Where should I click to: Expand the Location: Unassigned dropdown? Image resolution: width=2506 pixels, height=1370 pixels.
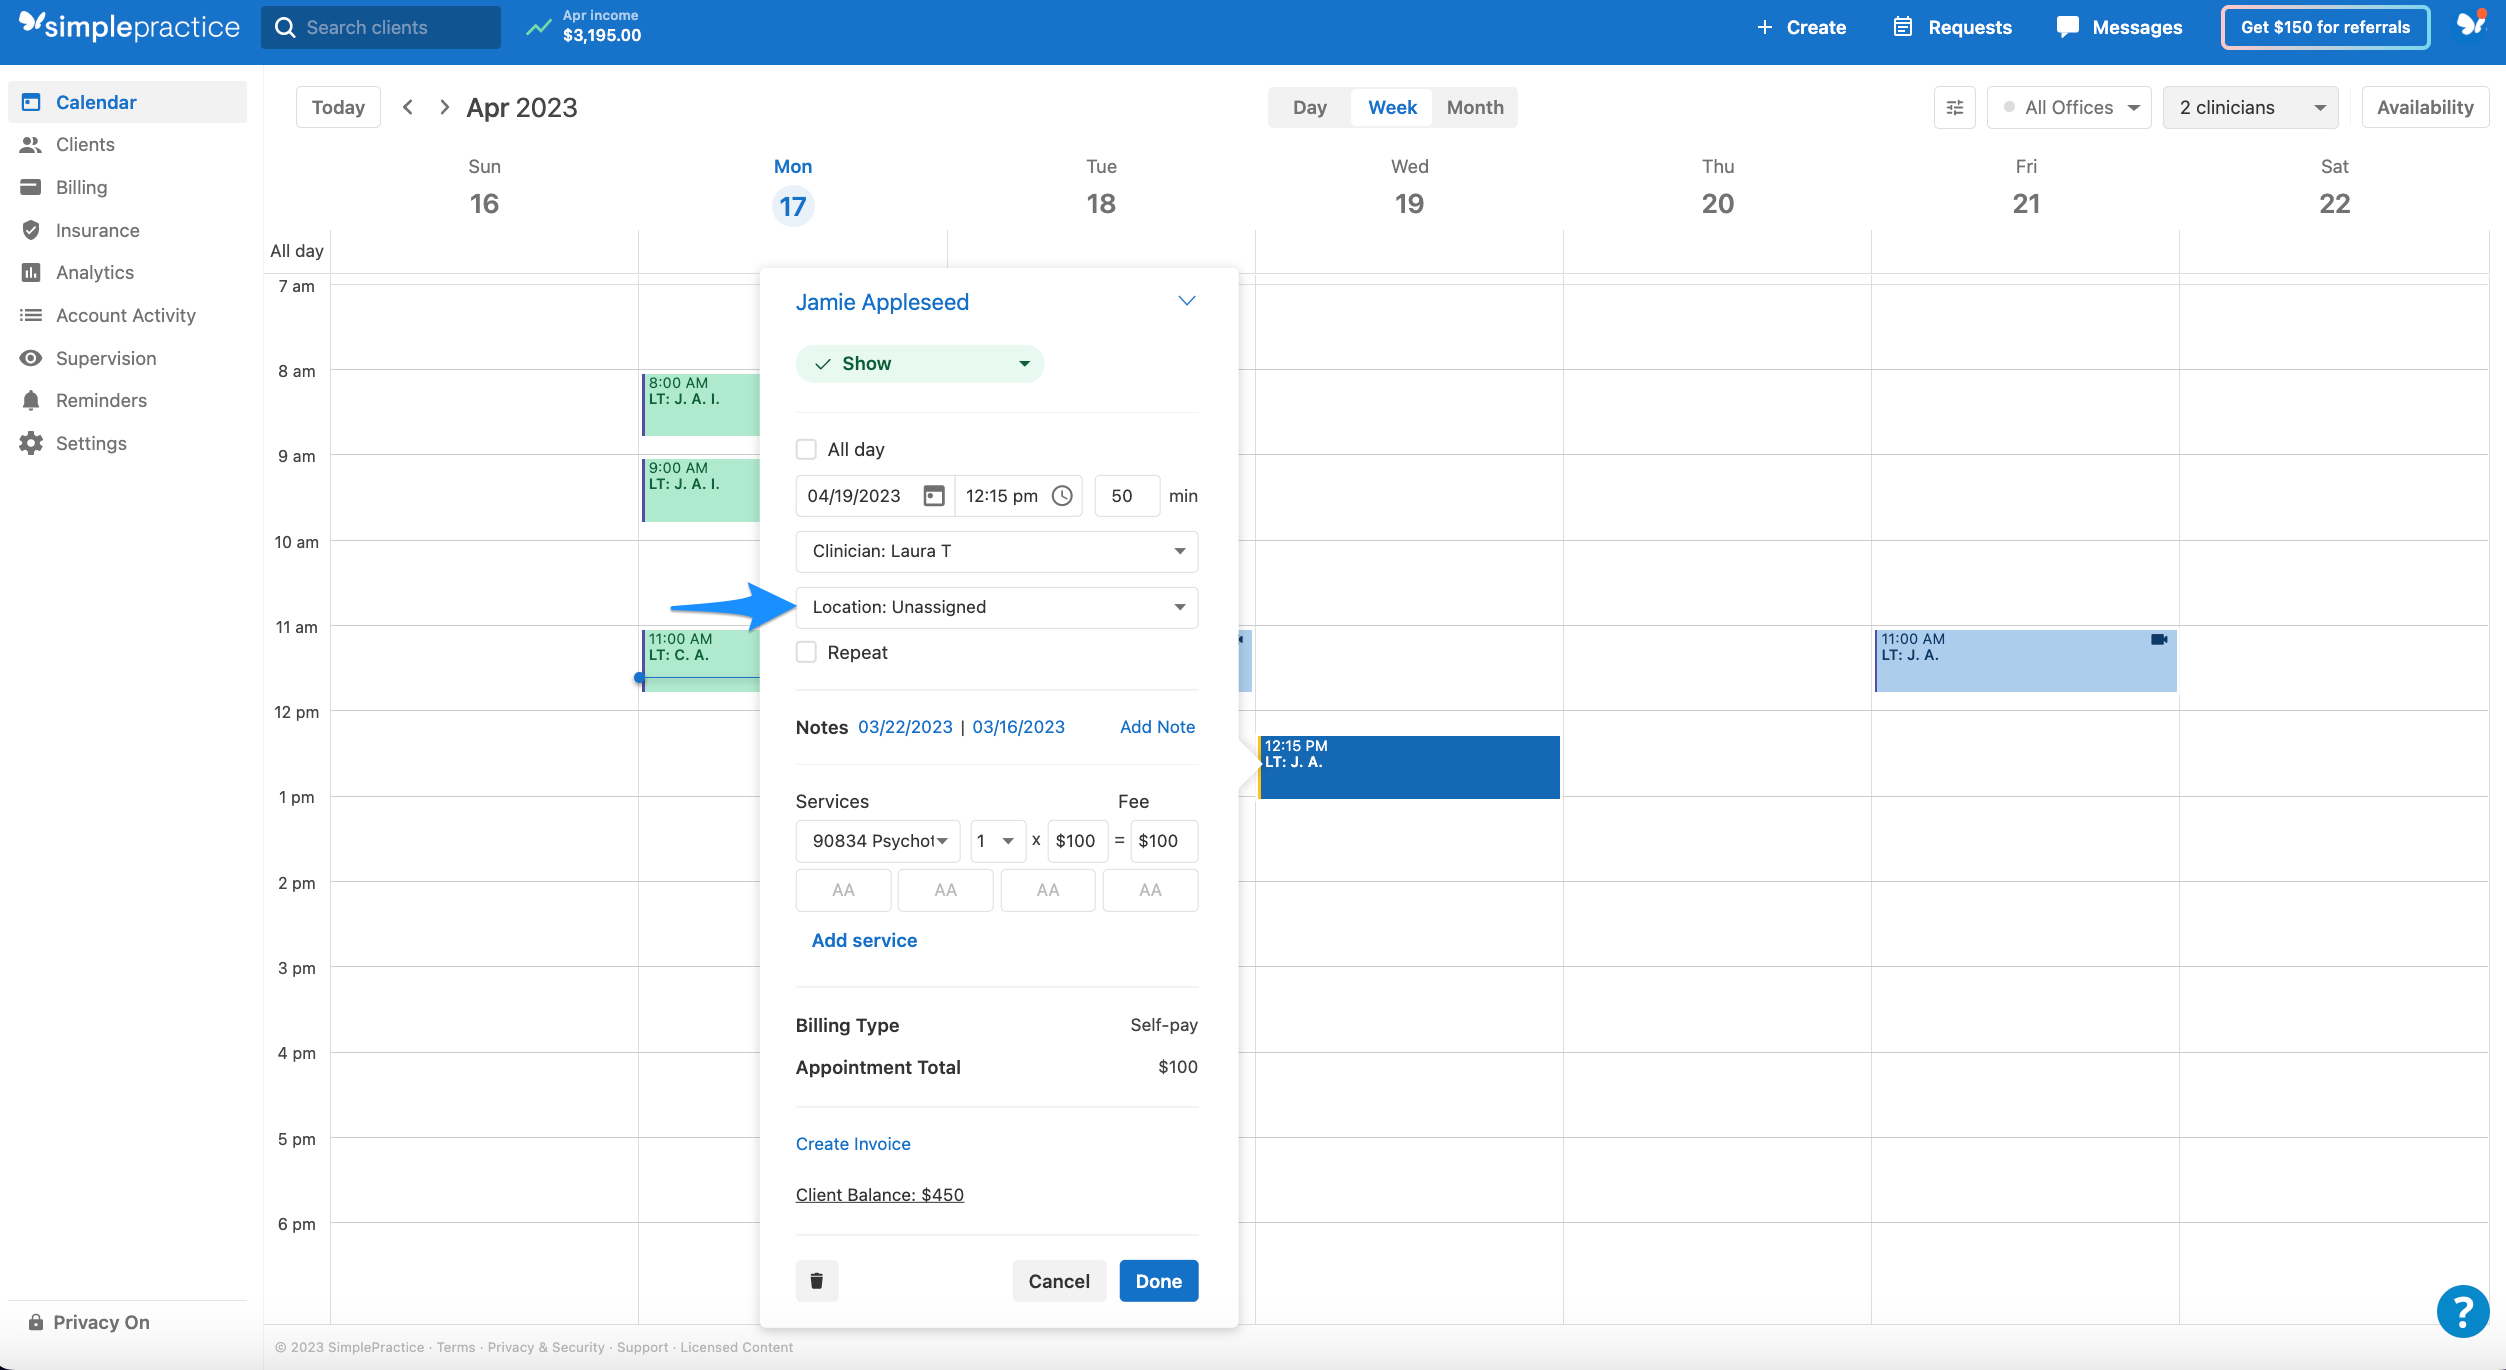click(x=996, y=607)
